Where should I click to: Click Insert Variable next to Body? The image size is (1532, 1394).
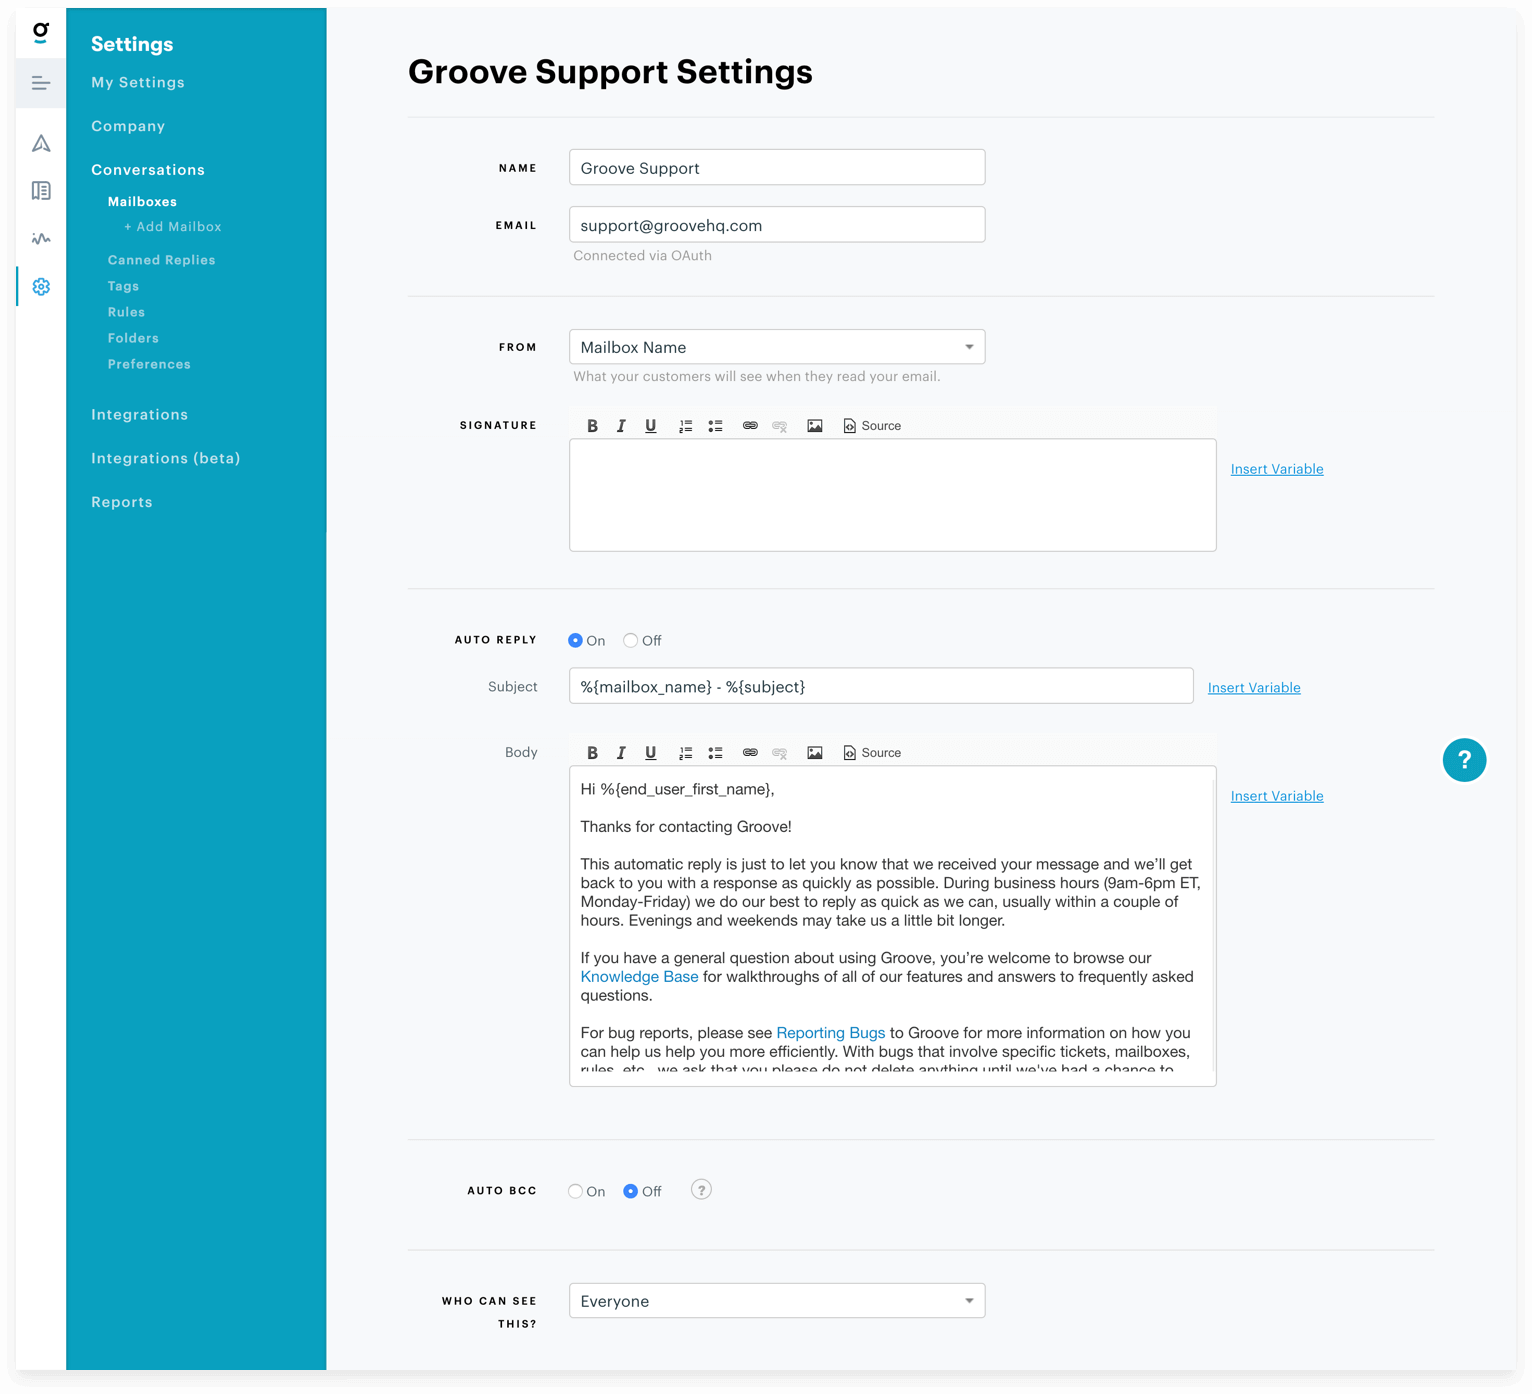tap(1277, 796)
